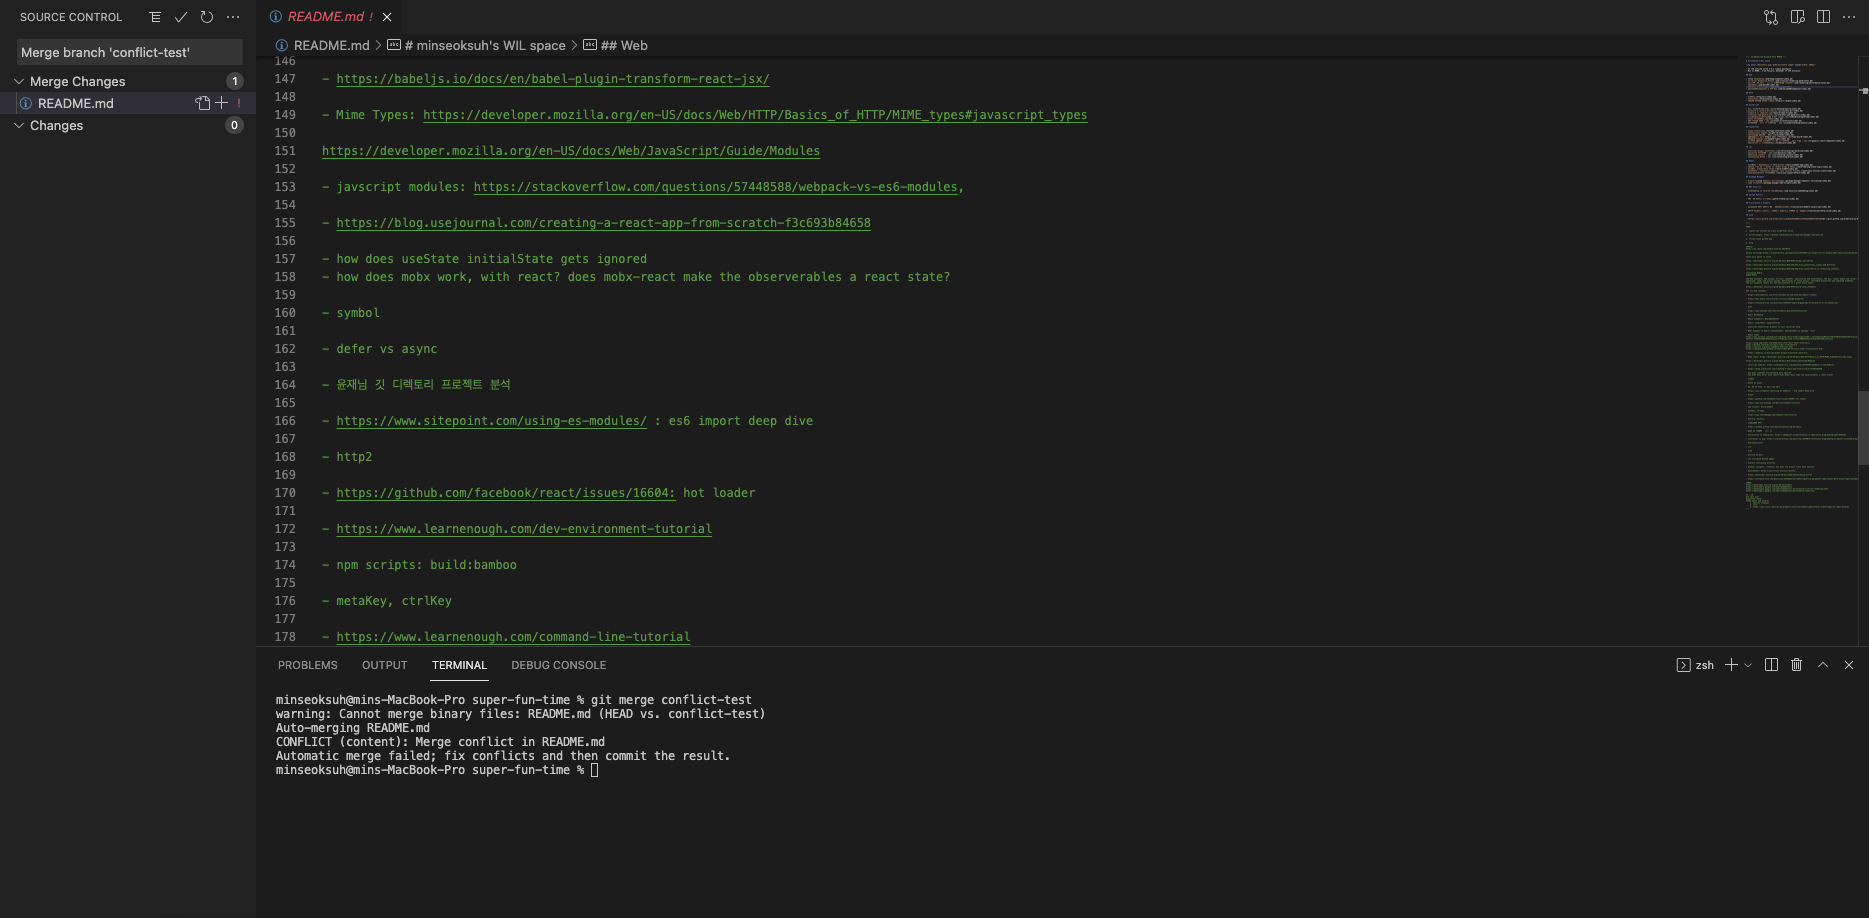Open README.md file using the open file icon
The width and height of the screenshot is (1869, 918).
(201, 103)
